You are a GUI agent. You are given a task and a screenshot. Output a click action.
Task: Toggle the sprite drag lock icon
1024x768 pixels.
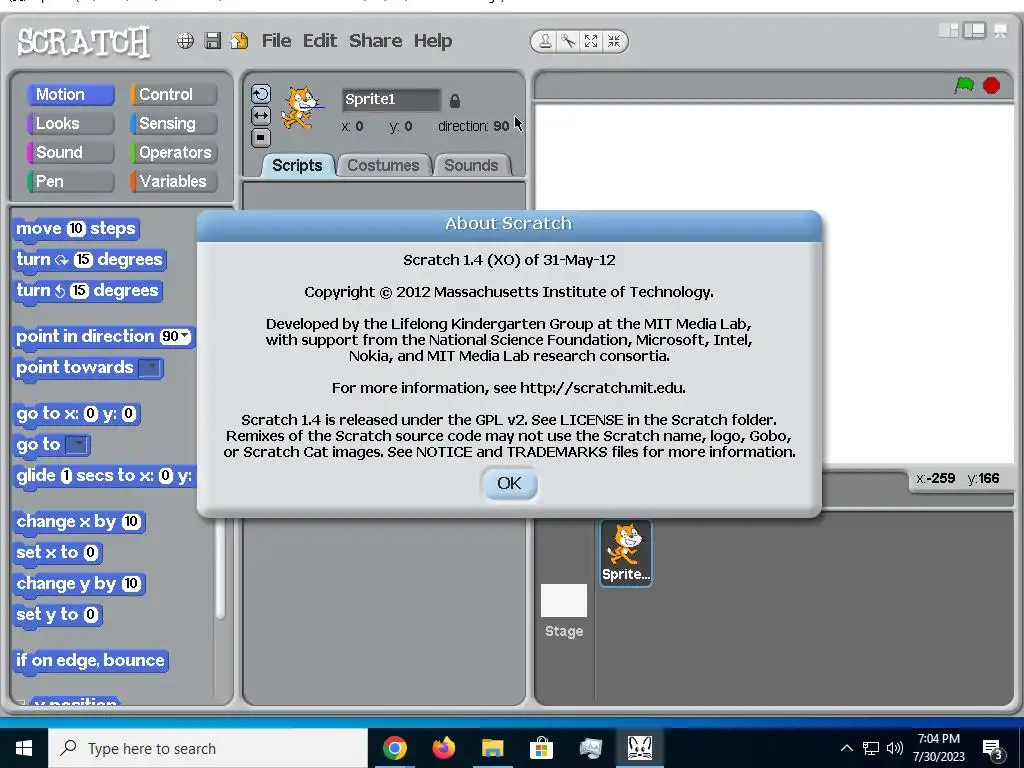pyautogui.click(x=455, y=101)
